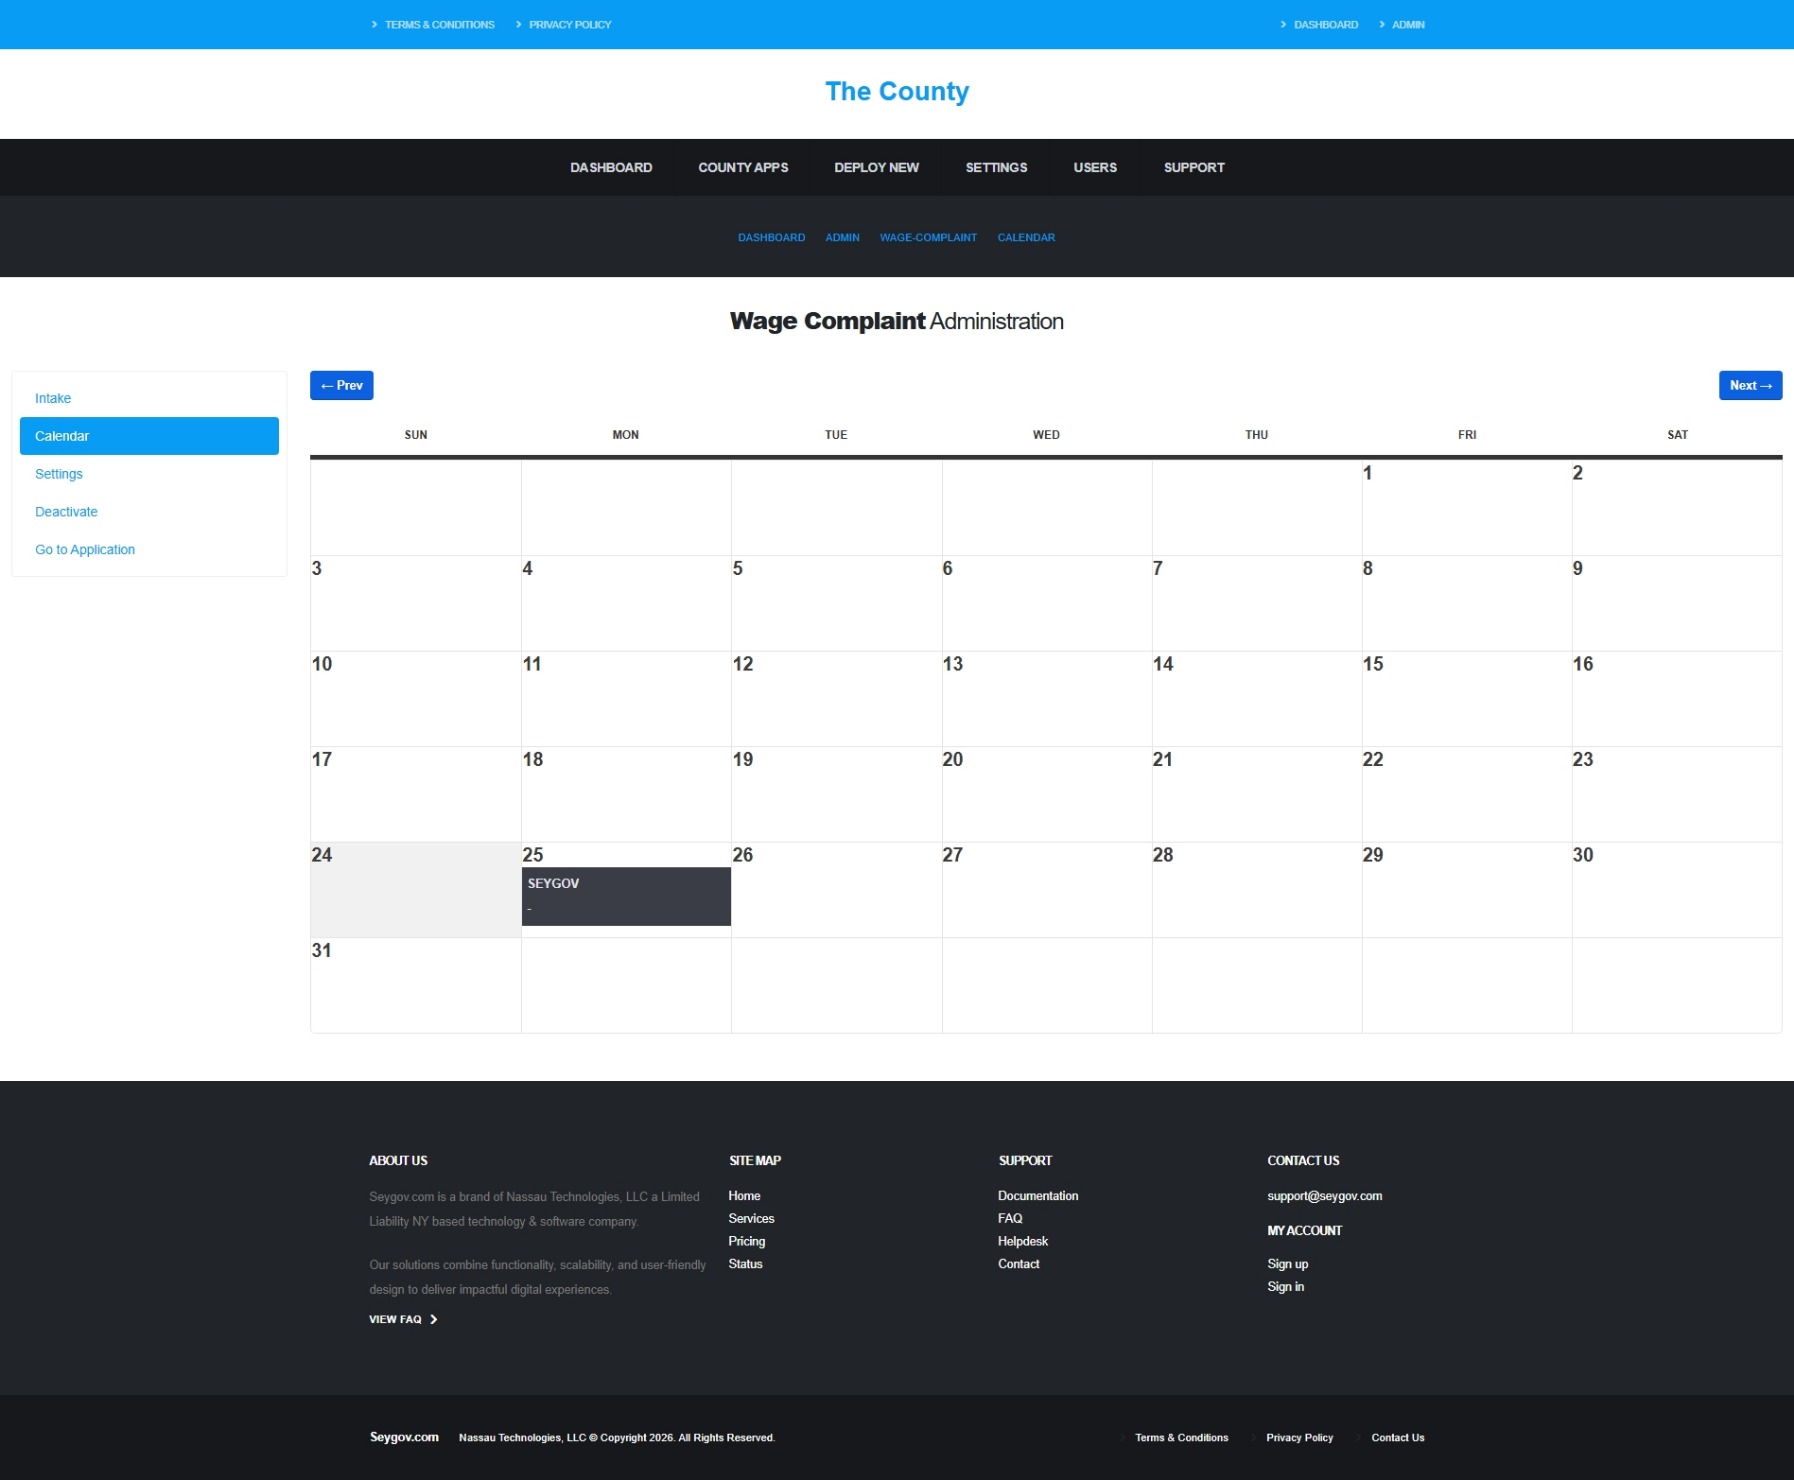Select DEPLOY NEW in the navigation bar

click(x=876, y=168)
